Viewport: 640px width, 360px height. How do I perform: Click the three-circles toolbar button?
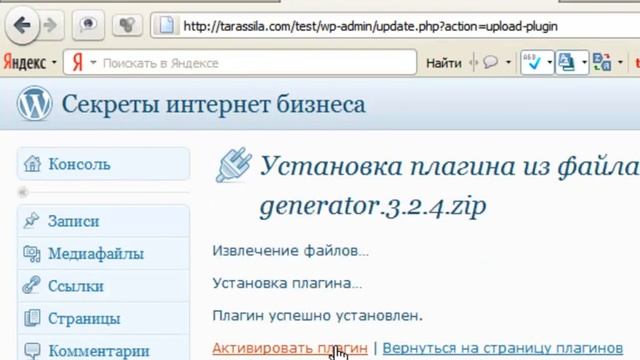click(x=127, y=25)
